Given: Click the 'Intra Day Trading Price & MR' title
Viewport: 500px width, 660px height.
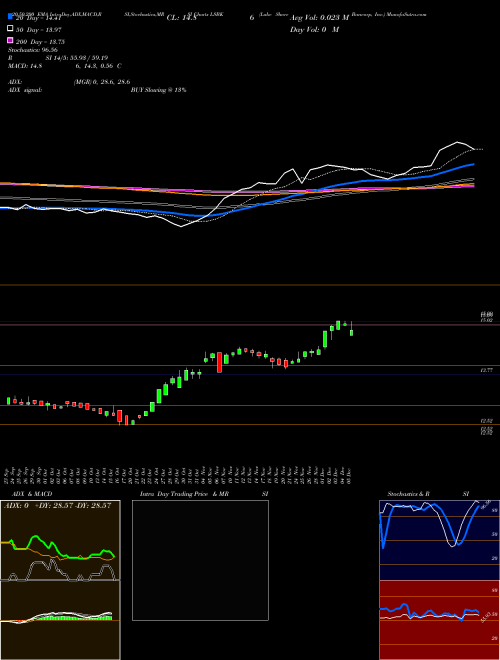Looking at the screenshot, I should point(184,494).
